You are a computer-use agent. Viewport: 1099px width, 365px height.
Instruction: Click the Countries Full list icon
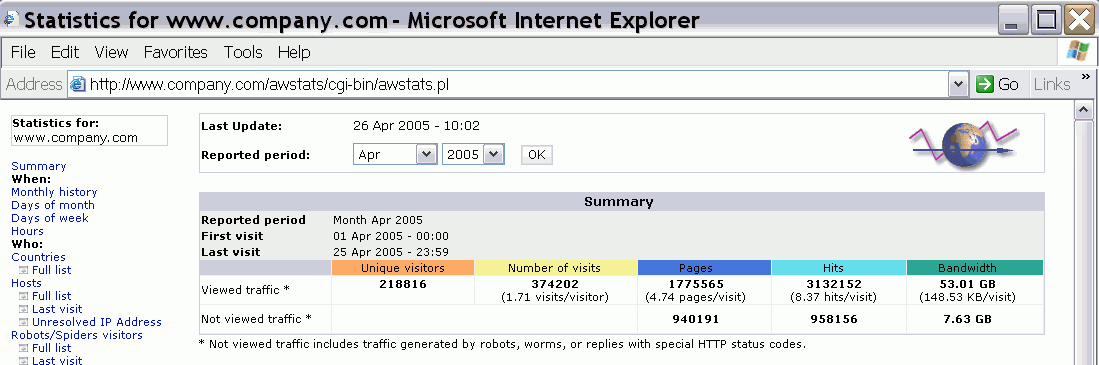pyautogui.click(x=24, y=270)
